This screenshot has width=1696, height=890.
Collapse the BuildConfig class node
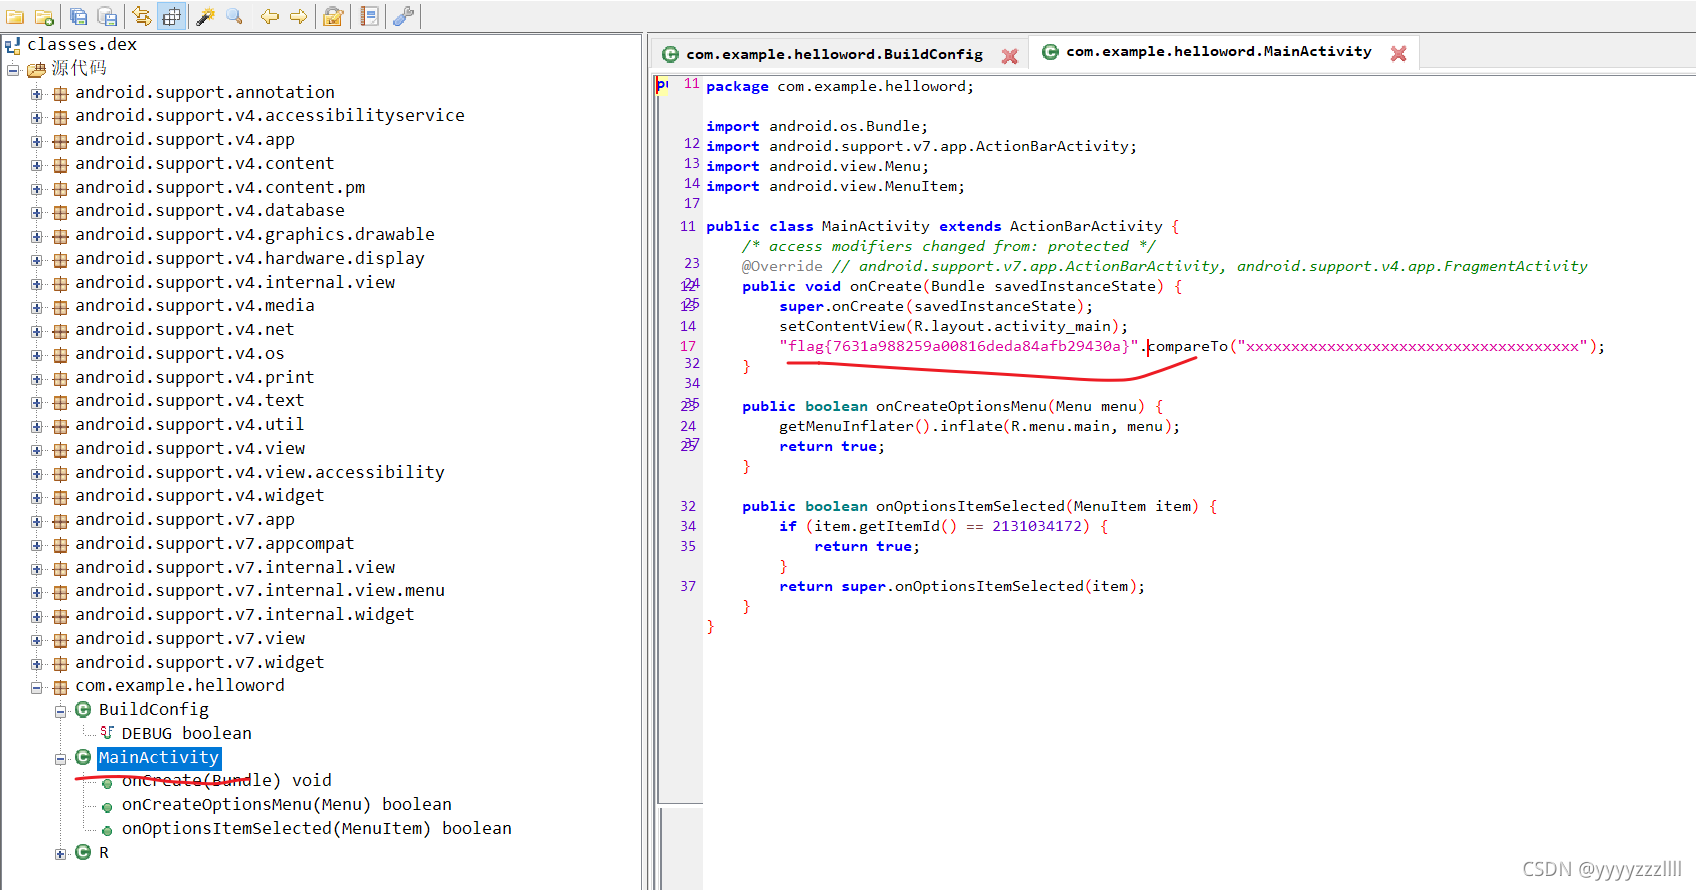click(60, 711)
